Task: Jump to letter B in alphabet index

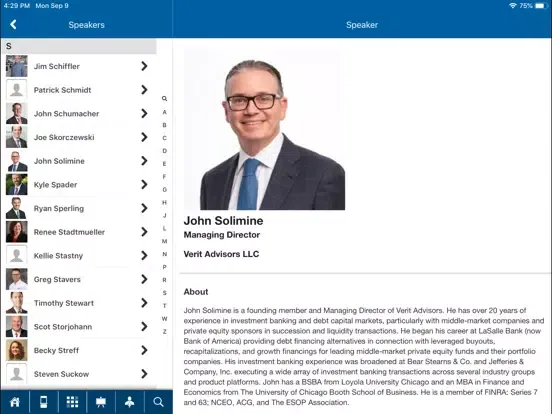Action: pos(164,125)
